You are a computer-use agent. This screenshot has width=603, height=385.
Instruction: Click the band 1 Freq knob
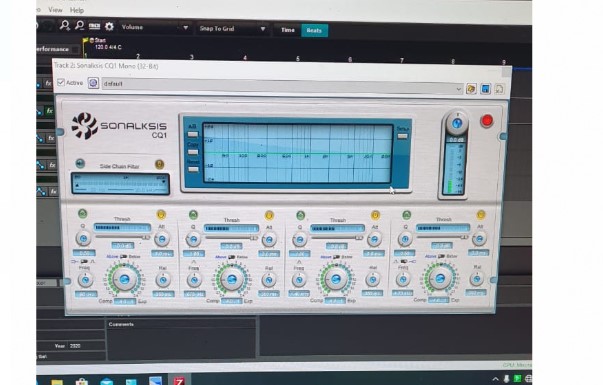coord(85,280)
